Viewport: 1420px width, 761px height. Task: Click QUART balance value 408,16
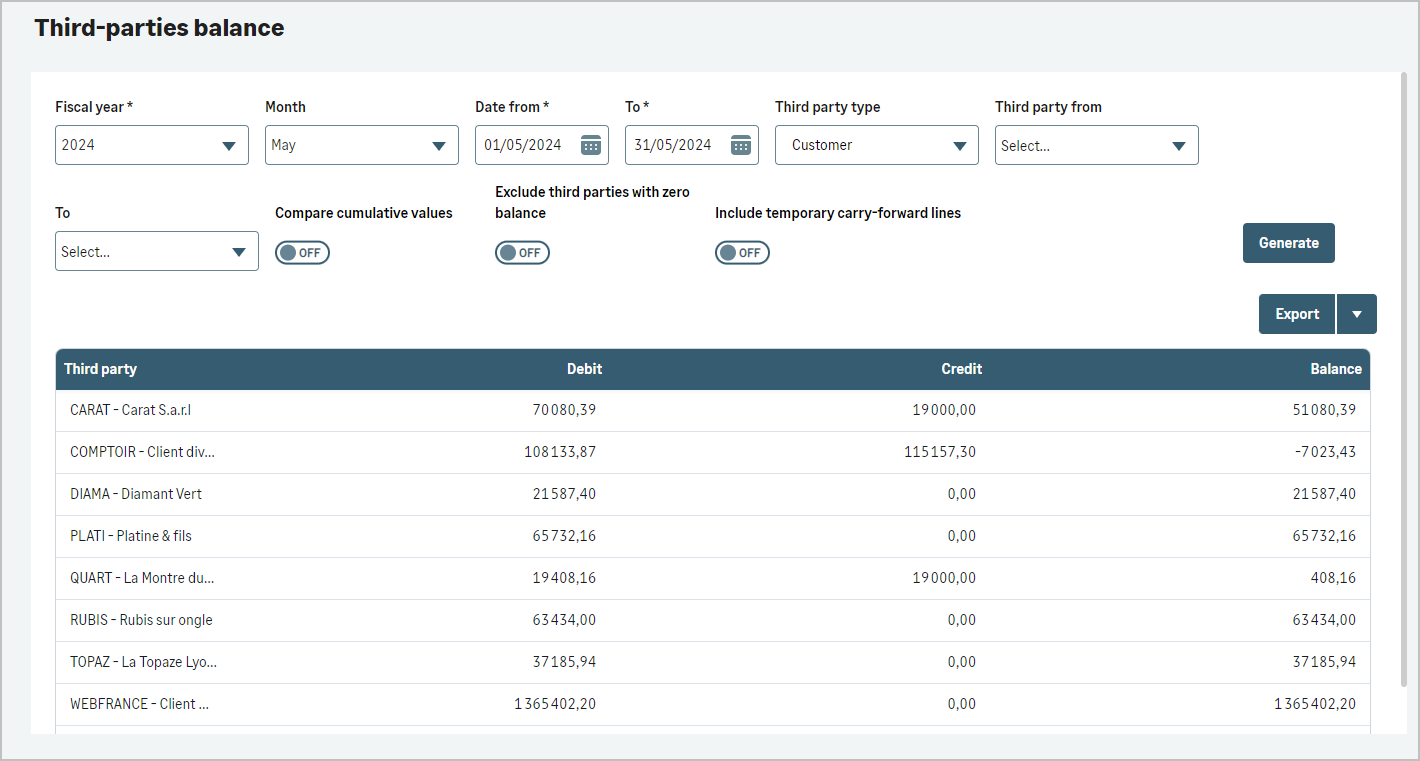point(1334,578)
